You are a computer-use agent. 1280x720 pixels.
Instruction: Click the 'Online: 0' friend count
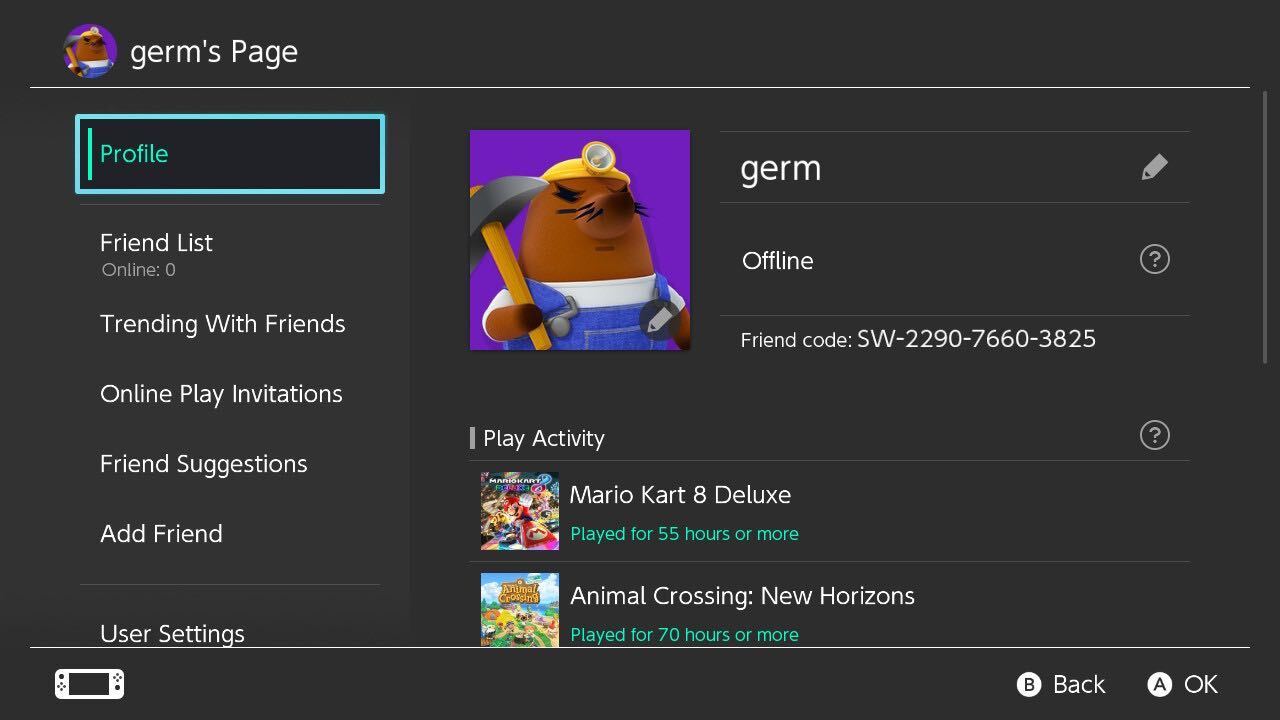(138, 270)
